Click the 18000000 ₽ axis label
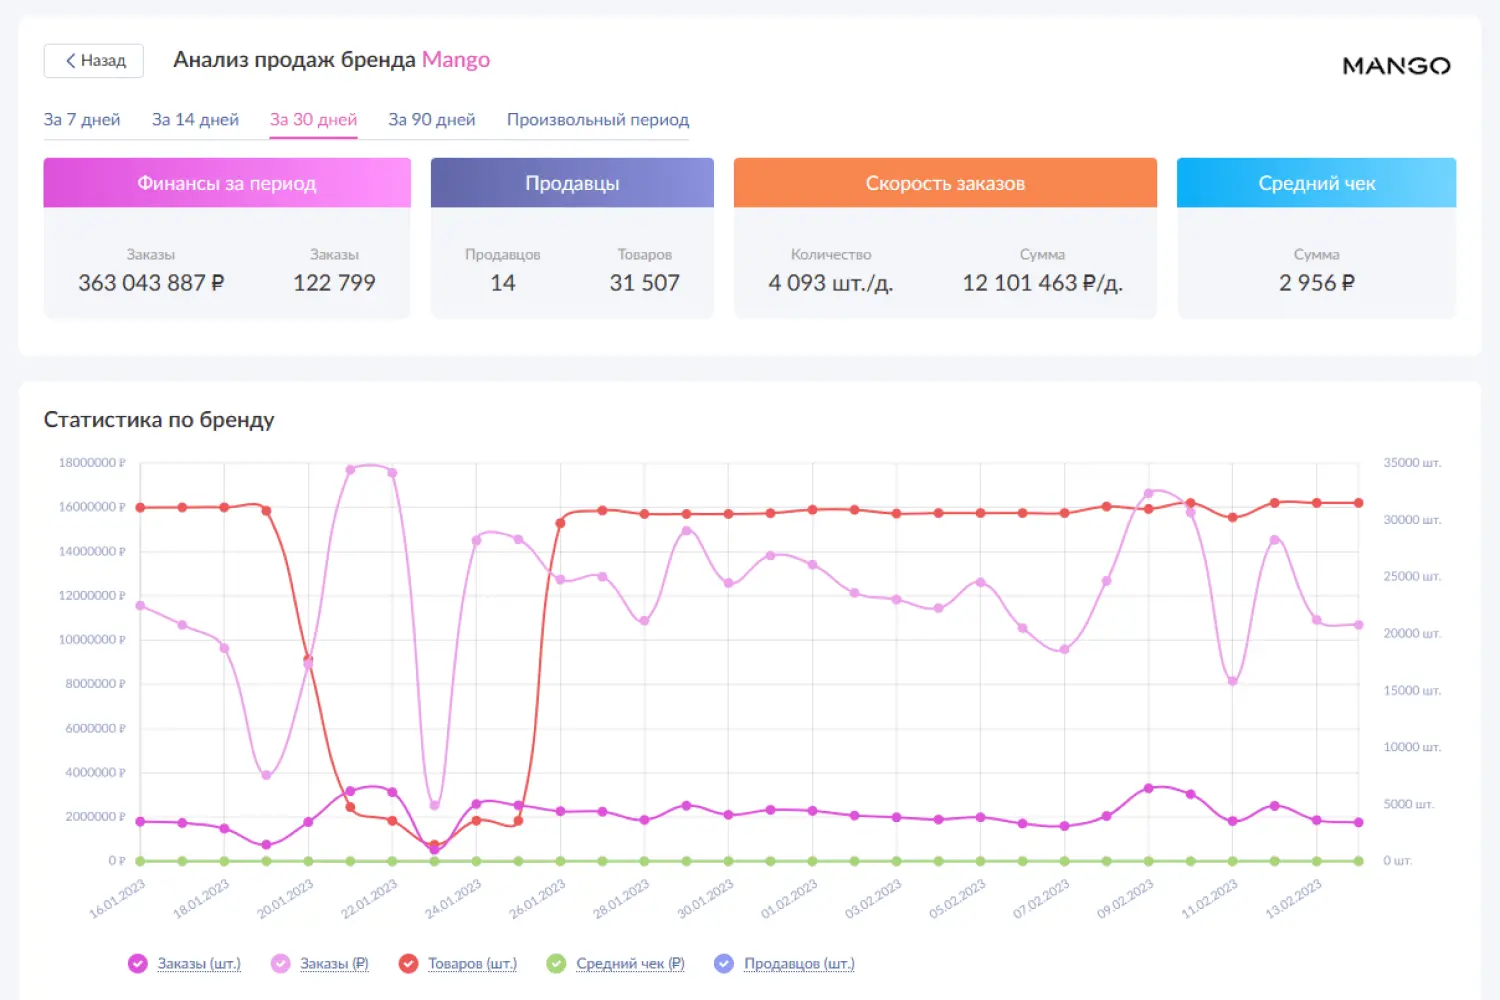Viewport: 1500px width, 1000px height. point(92,463)
